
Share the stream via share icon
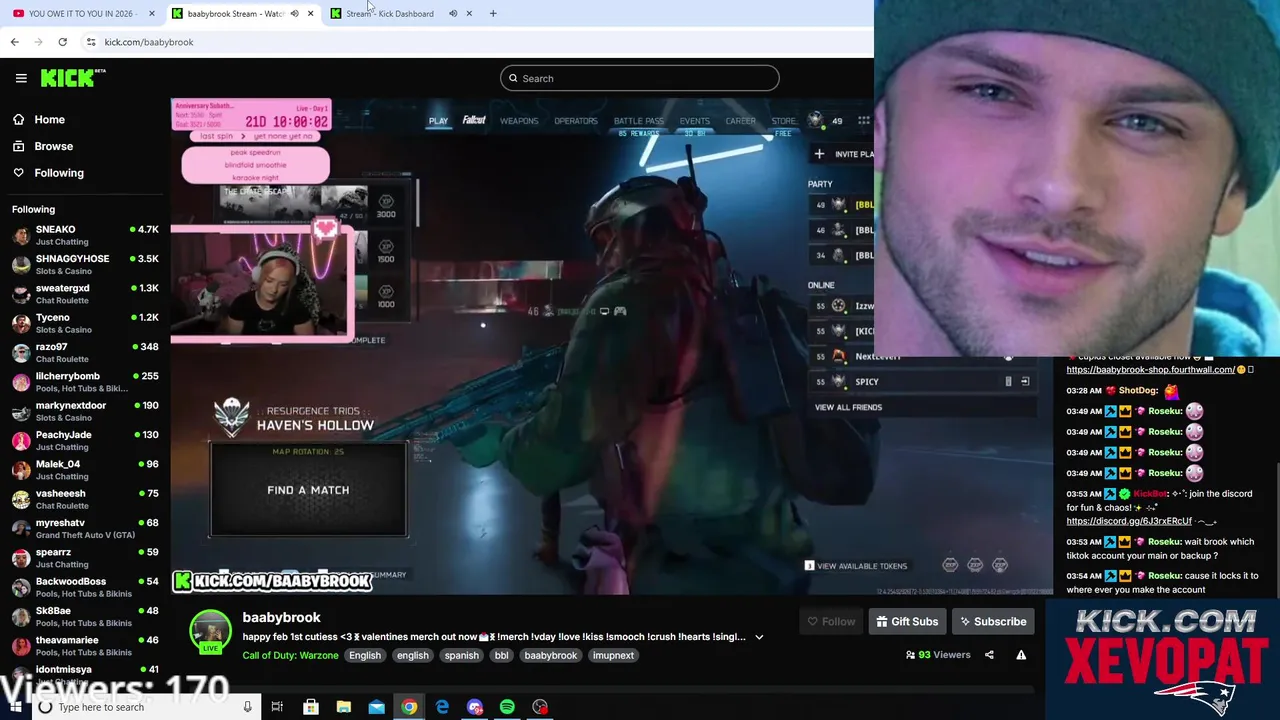pos(989,655)
